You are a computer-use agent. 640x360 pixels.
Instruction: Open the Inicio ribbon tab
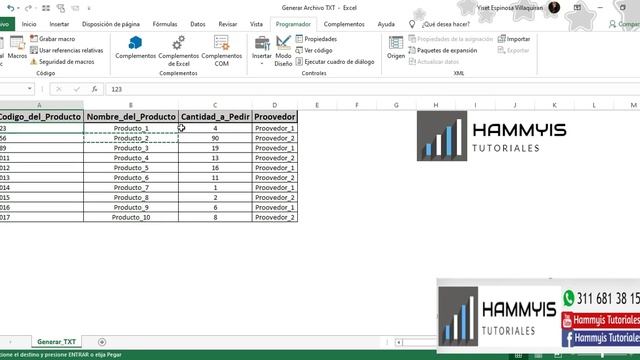pos(29,24)
